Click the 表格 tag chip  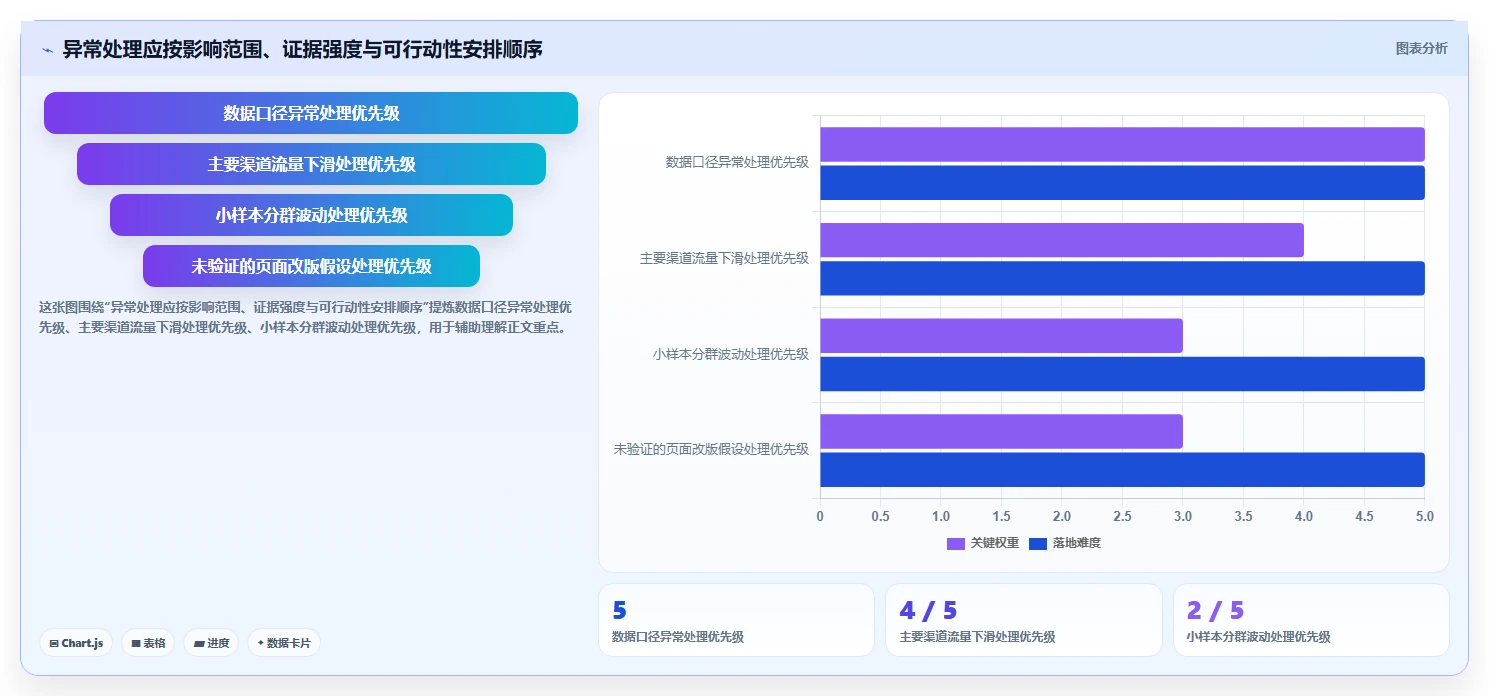tap(148, 643)
